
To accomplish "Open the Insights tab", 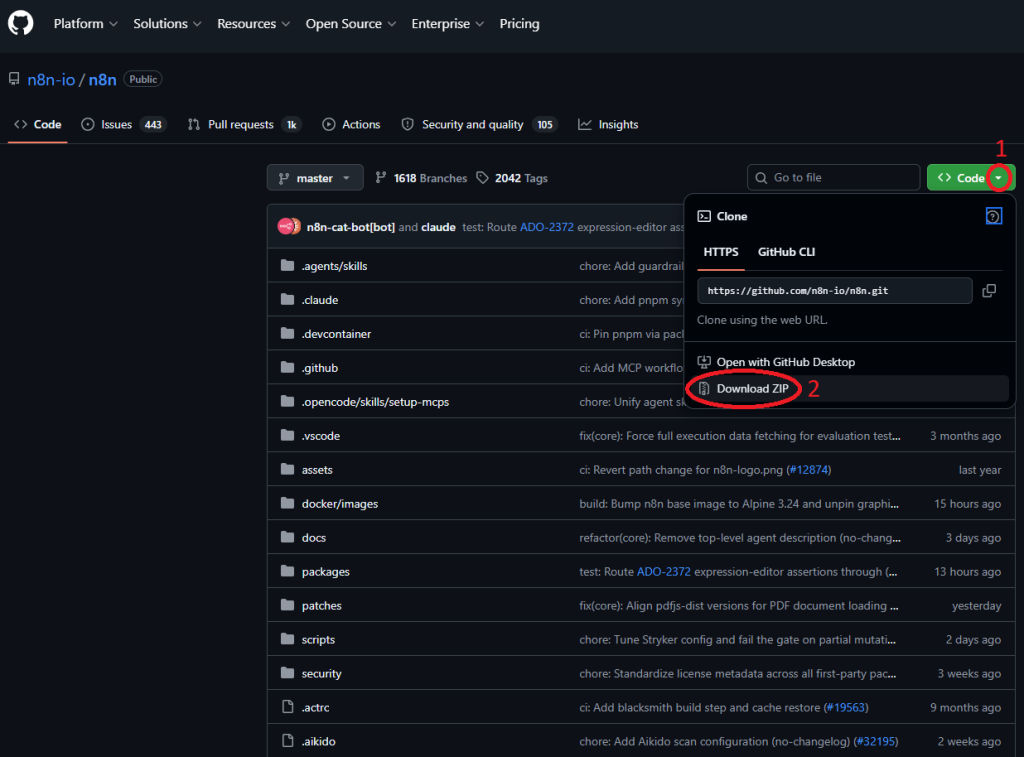I will coord(608,124).
